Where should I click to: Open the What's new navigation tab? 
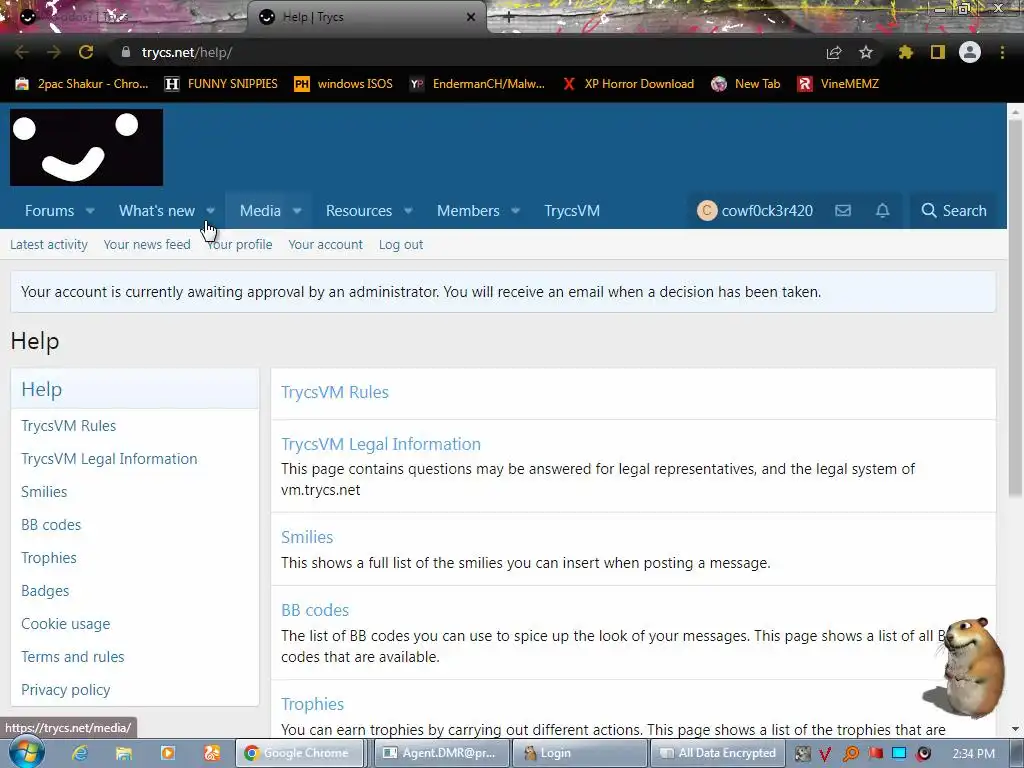pos(157,210)
